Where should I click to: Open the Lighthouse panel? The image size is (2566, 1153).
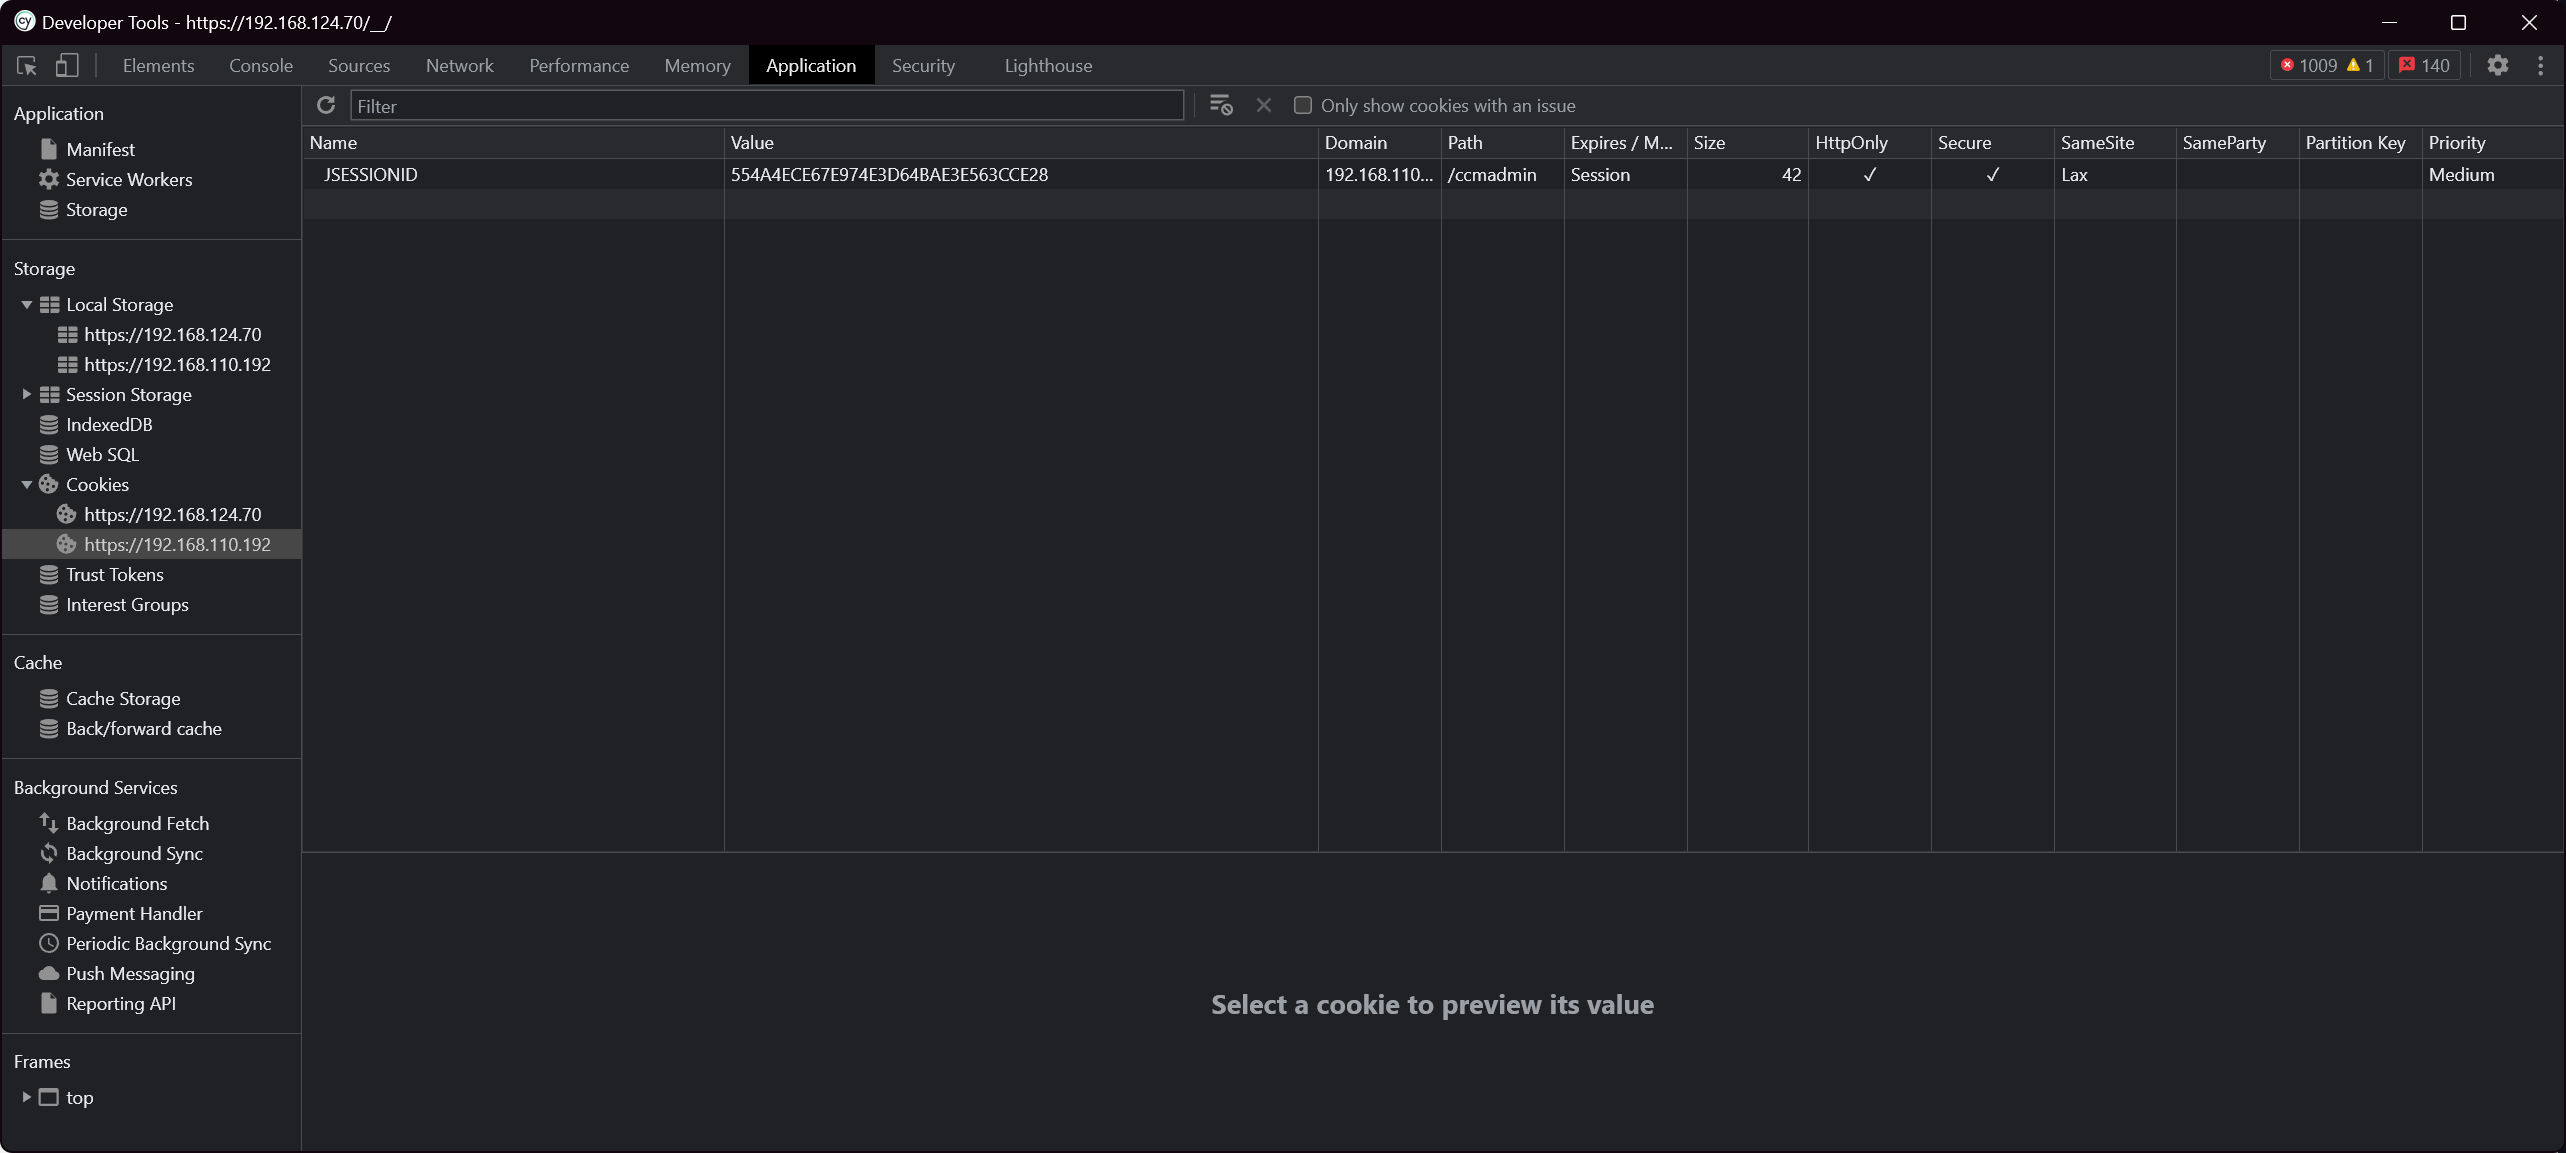tap(1046, 65)
